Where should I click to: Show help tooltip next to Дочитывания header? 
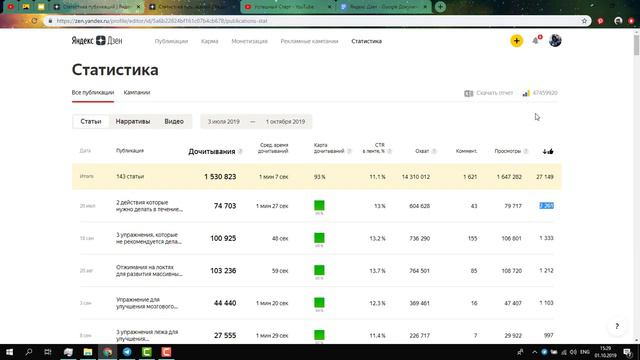click(x=240, y=151)
